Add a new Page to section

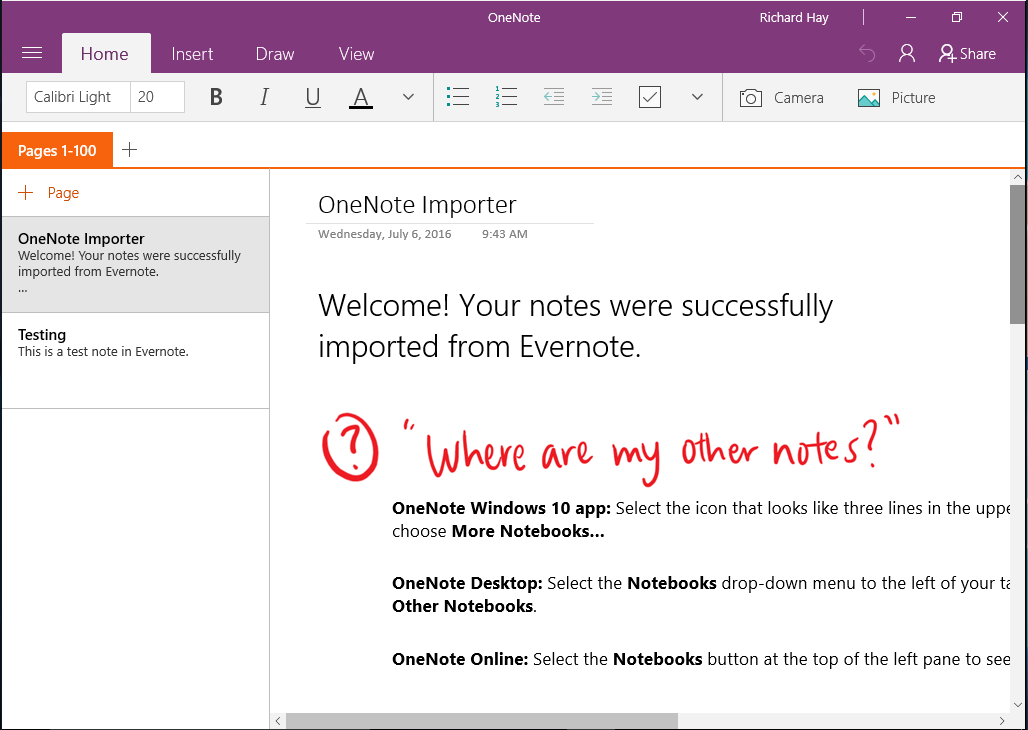coord(50,193)
